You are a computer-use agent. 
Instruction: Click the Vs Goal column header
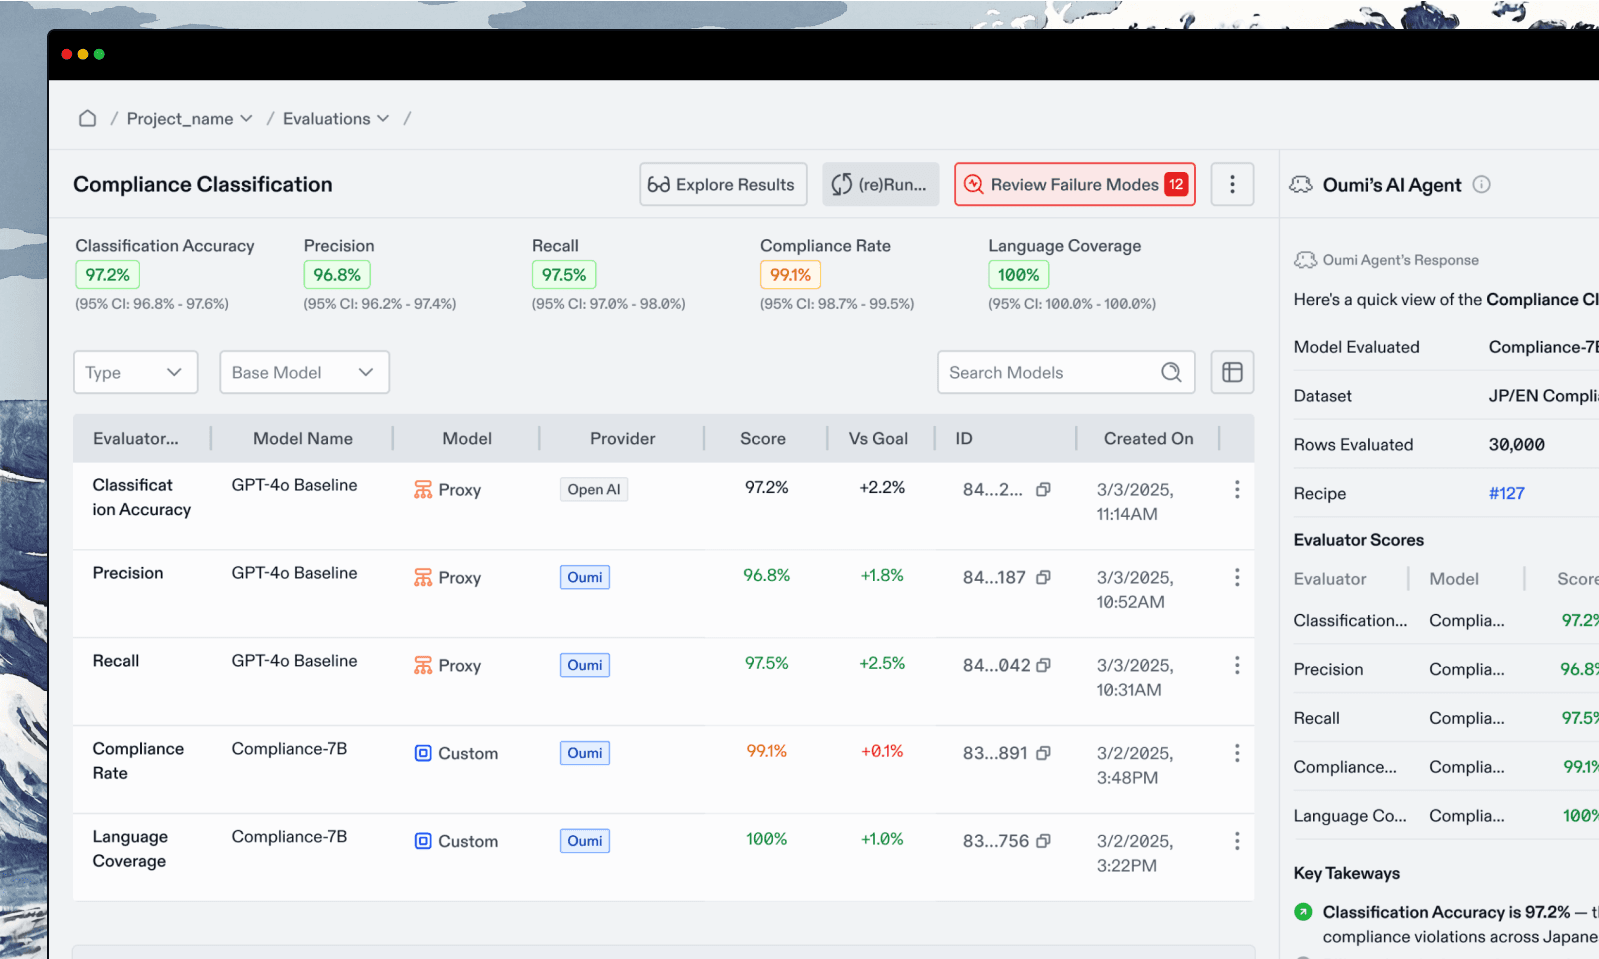tap(878, 438)
